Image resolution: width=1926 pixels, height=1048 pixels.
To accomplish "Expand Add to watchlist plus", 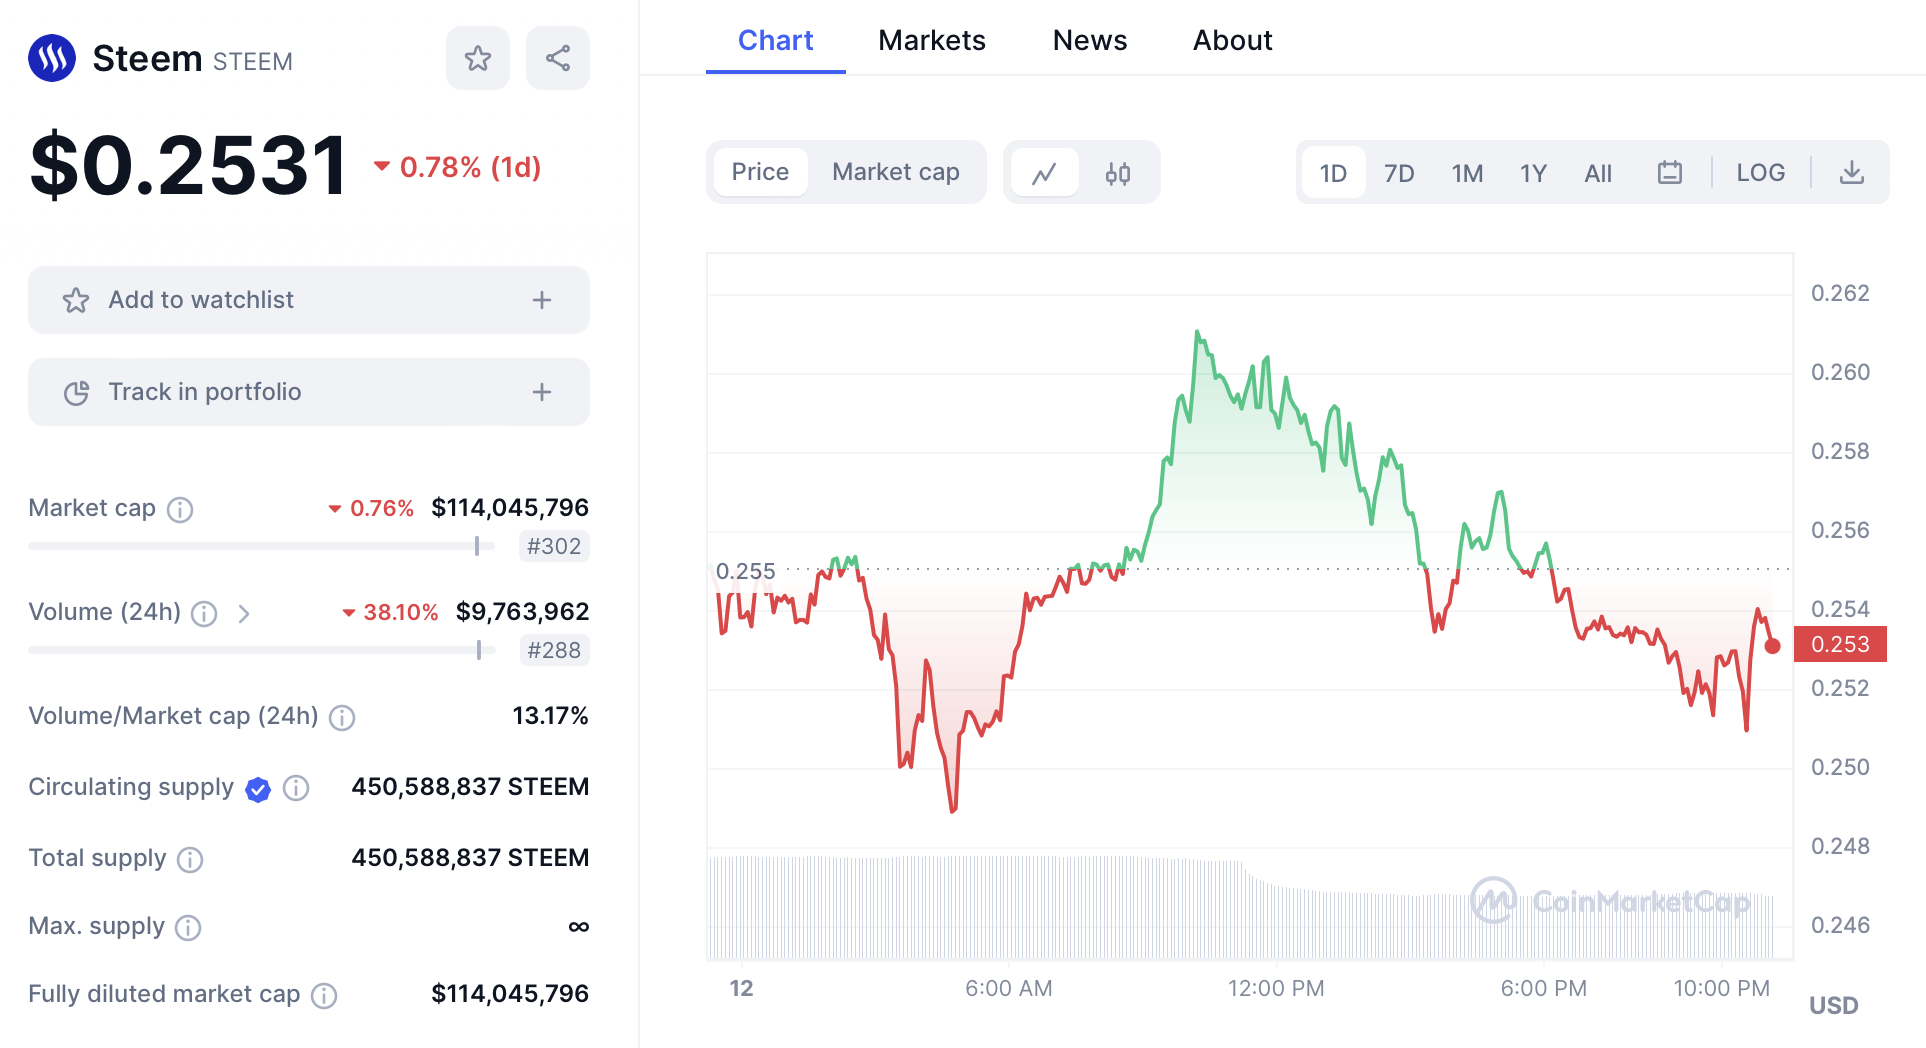I will click(x=542, y=300).
